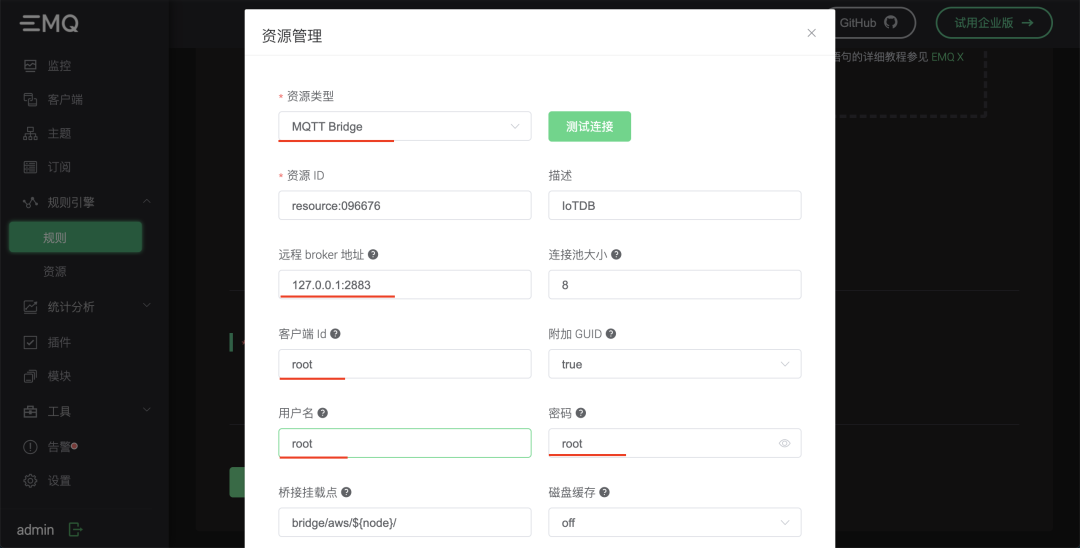The width and height of the screenshot is (1080, 548).
Task: Click the help icon beside 客户端 Id
Action: coord(335,334)
